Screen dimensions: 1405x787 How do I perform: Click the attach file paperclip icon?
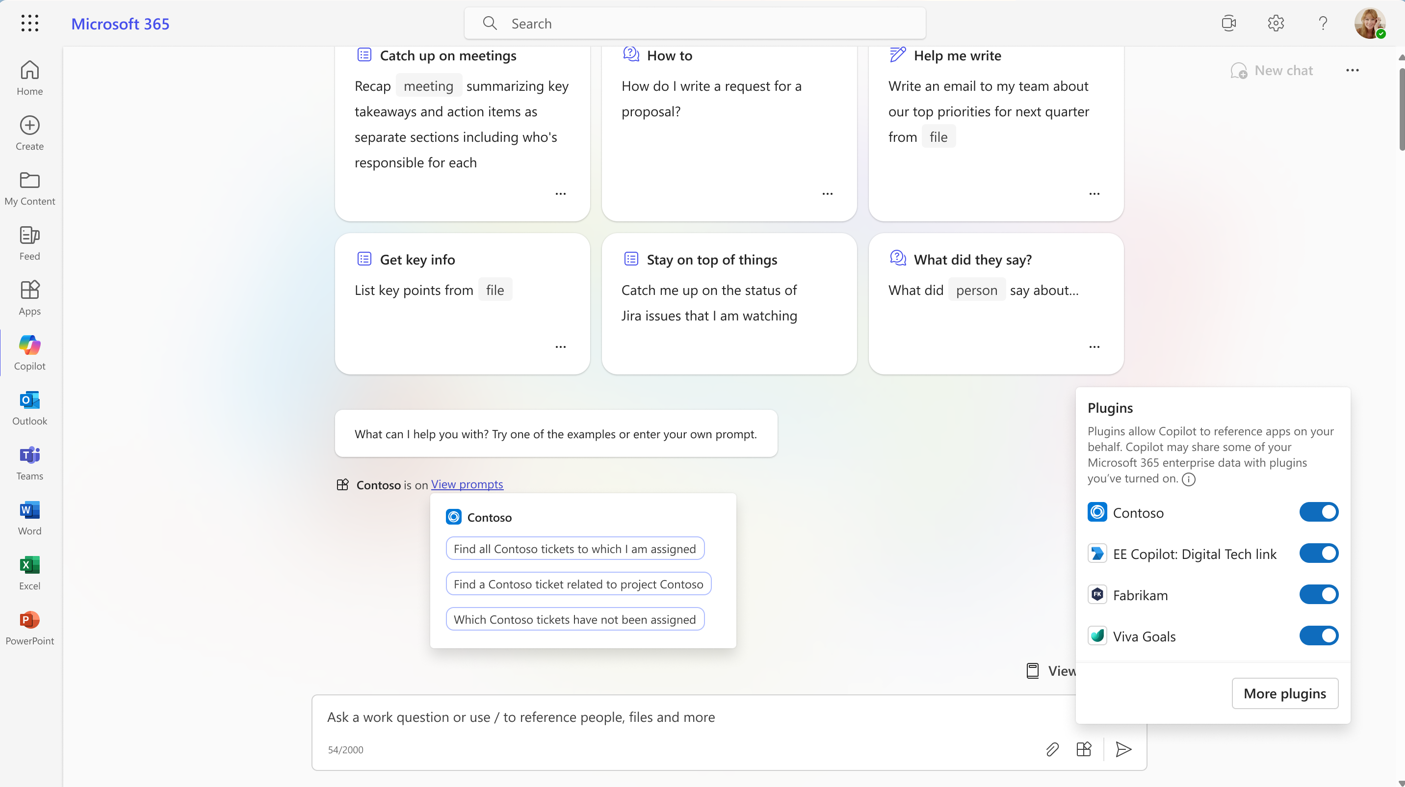pos(1052,749)
